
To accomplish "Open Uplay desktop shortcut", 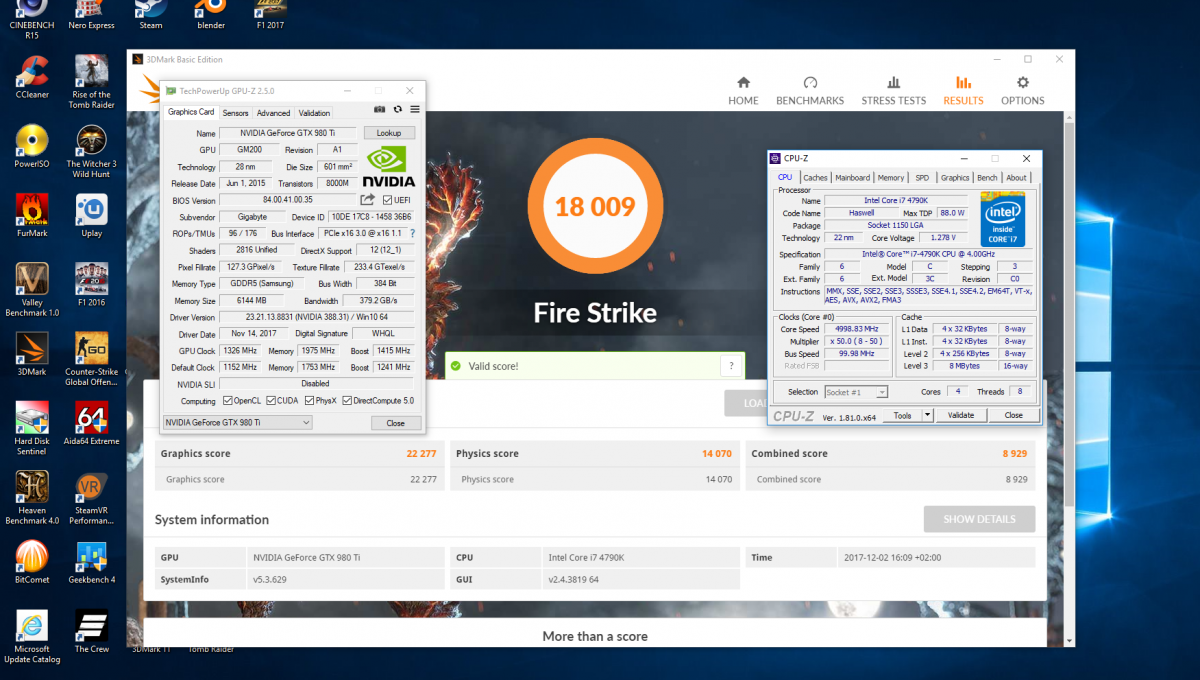I will pyautogui.click(x=92, y=216).
